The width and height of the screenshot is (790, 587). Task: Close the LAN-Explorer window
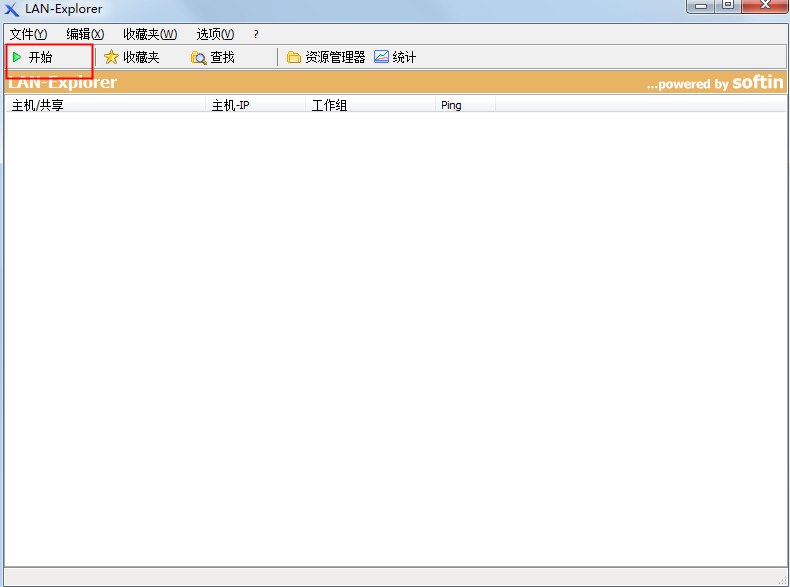(x=765, y=6)
